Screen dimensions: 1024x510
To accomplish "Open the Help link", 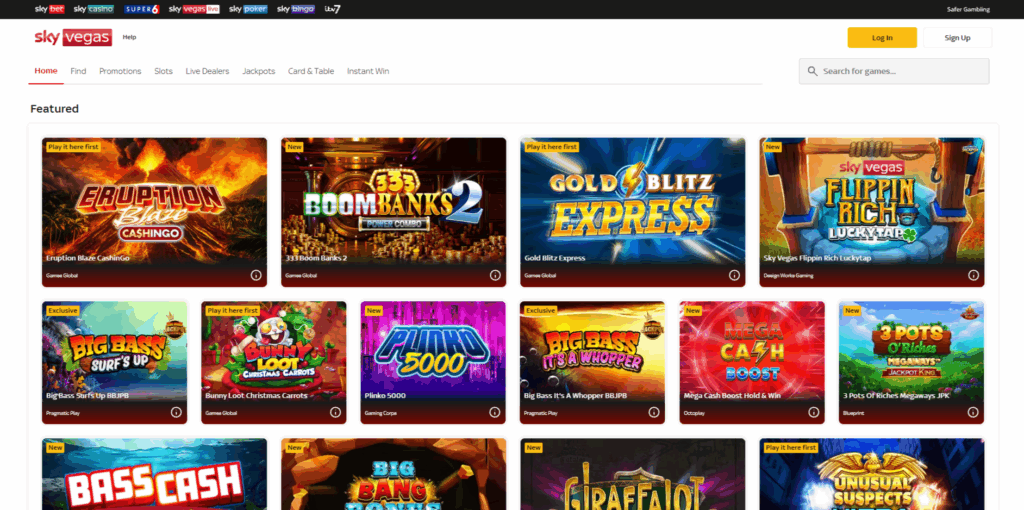I will point(129,37).
